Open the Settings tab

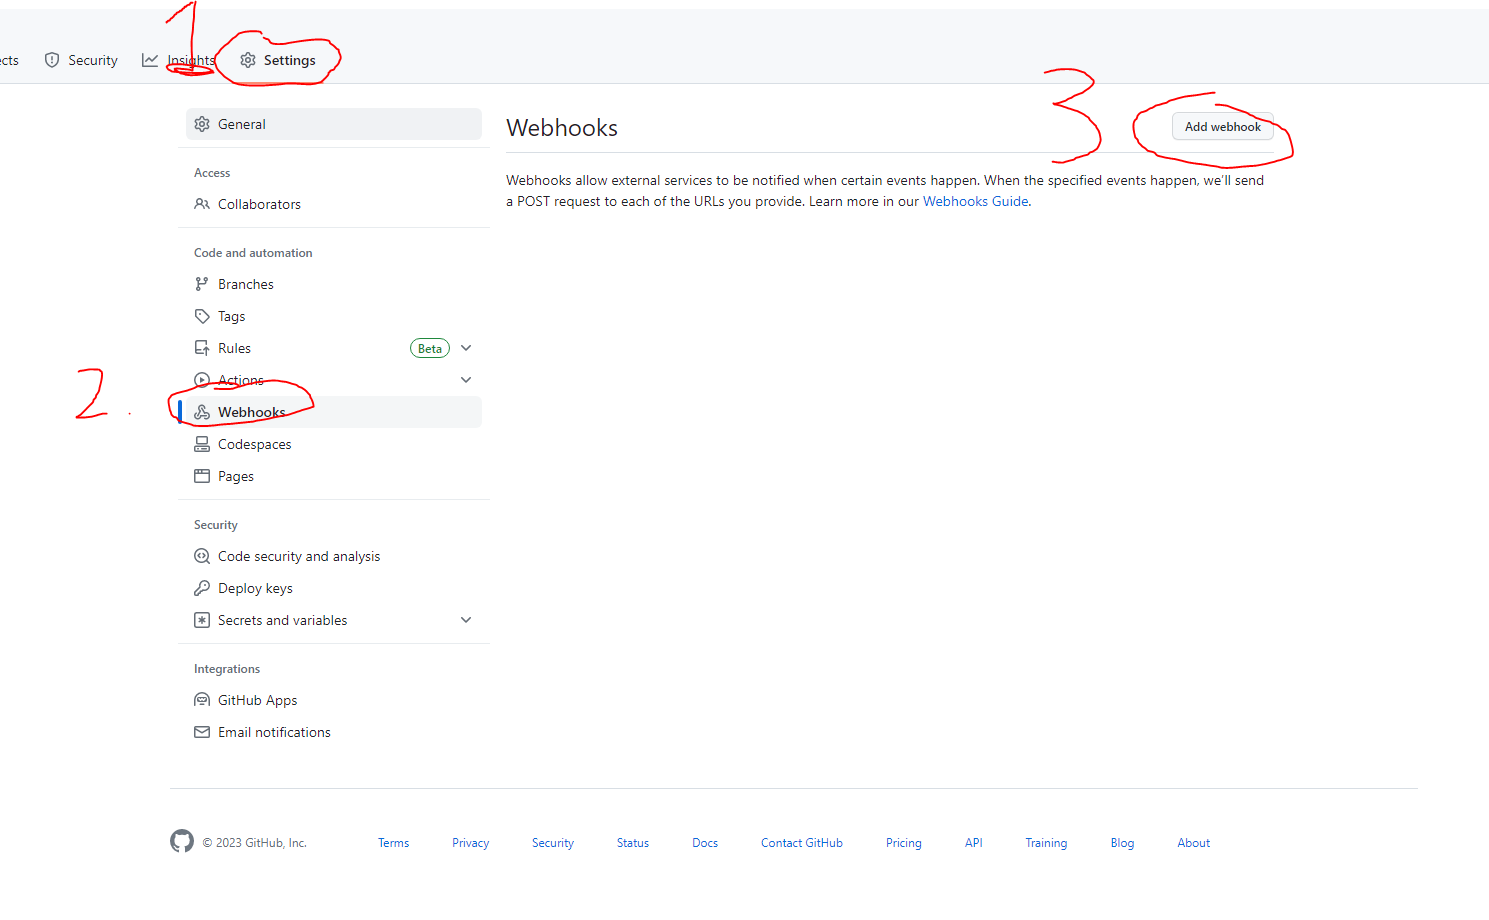click(x=278, y=60)
